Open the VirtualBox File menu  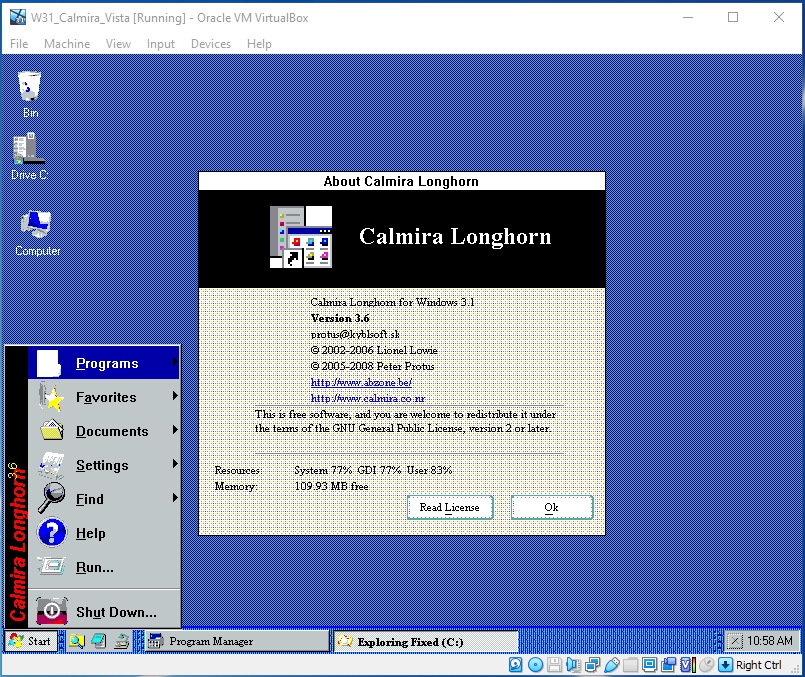pyautogui.click(x=19, y=44)
